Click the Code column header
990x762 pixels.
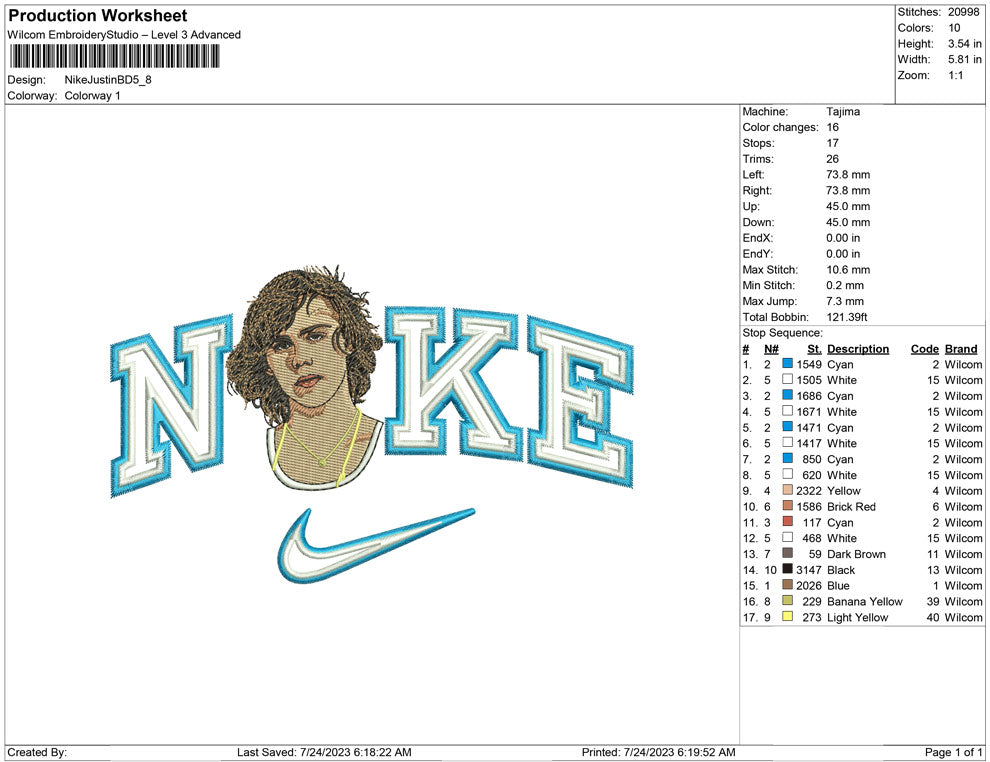pyautogui.click(x=924, y=349)
